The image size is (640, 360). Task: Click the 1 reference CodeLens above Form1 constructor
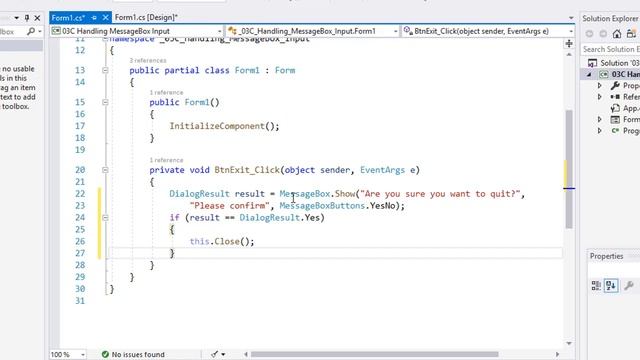[x=166, y=92]
